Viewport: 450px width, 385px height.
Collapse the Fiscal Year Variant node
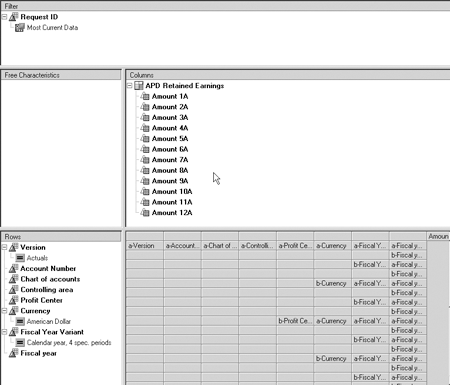click(4, 332)
